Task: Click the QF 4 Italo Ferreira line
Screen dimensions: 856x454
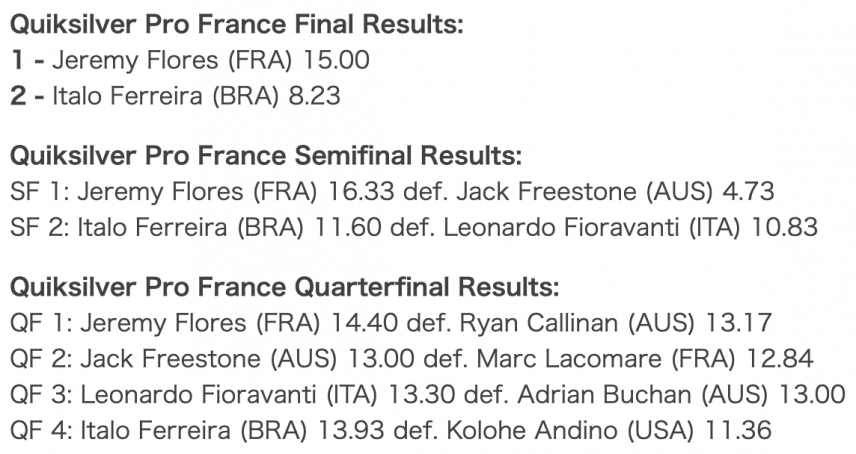Action: (391, 431)
